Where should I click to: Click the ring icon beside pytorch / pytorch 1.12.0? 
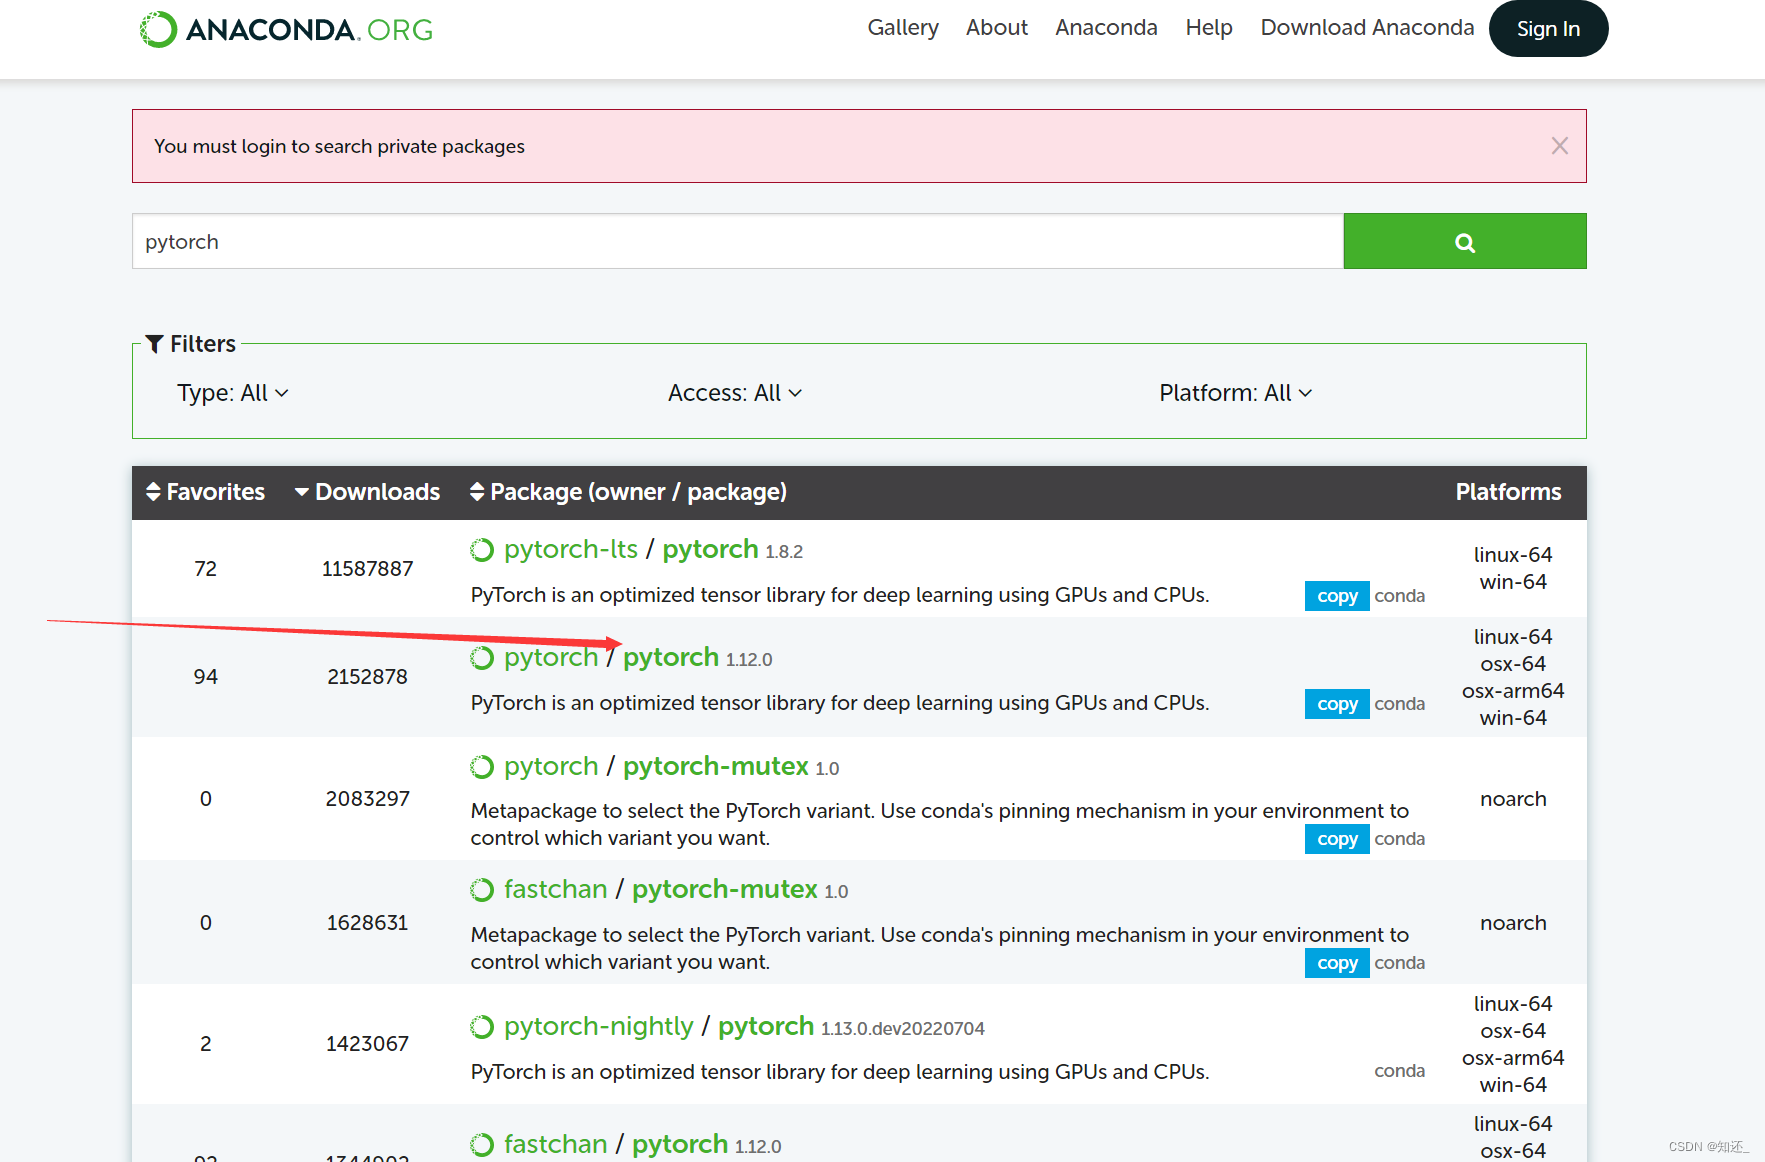(x=482, y=658)
